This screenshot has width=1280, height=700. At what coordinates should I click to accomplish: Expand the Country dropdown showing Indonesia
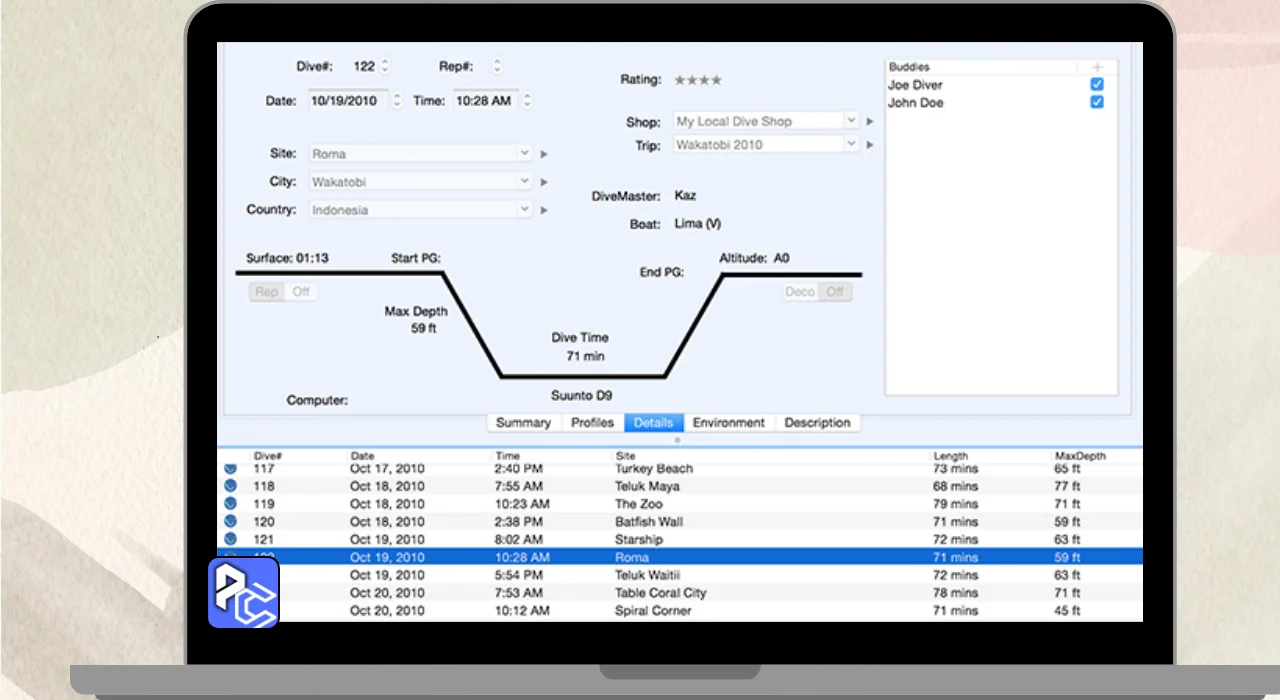coord(420,210)
